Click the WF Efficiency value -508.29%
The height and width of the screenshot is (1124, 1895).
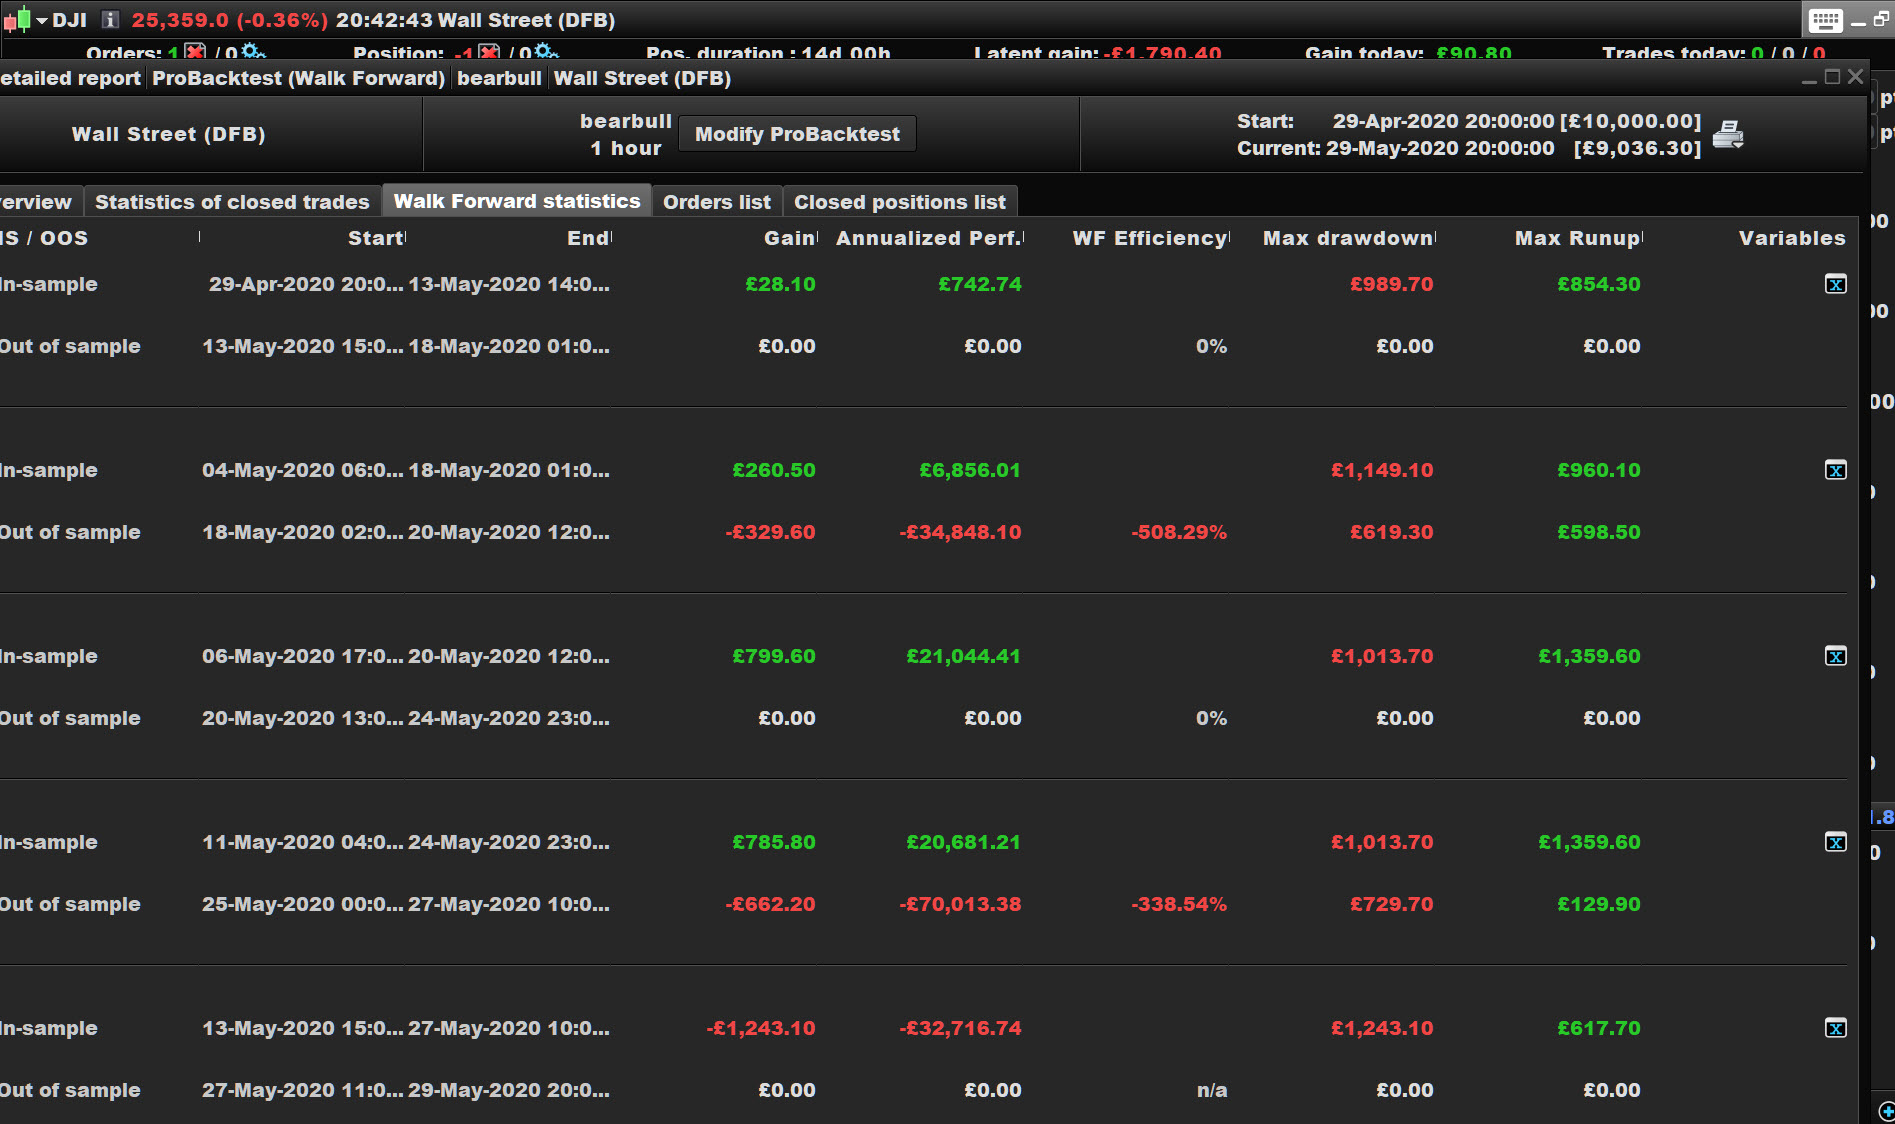tap(1179, 532)
